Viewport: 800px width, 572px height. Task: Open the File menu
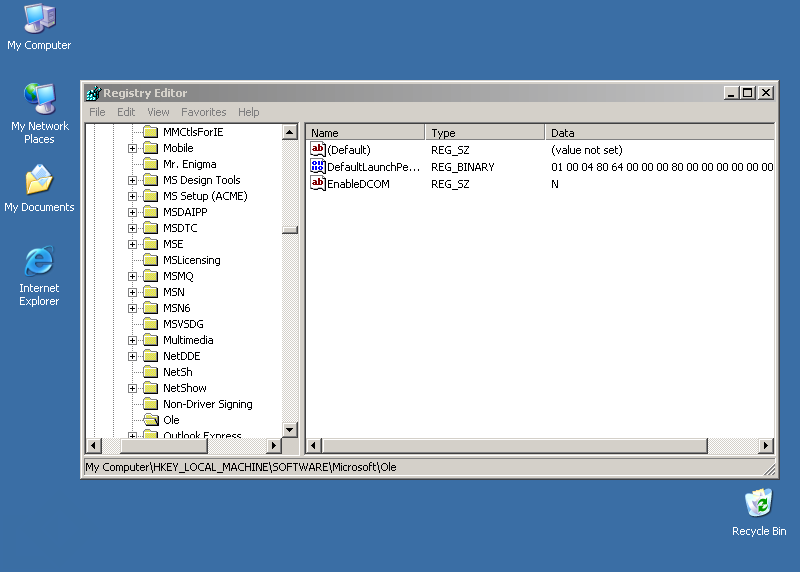97,112
